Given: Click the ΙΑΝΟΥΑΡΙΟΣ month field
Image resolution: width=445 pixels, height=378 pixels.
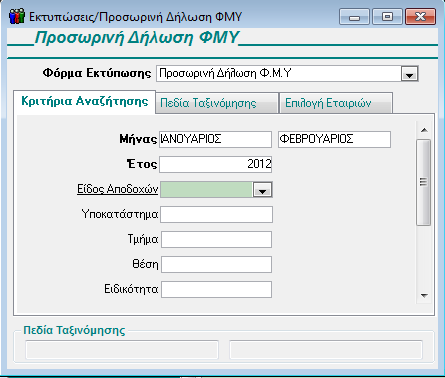Looking at the screenshot, I should click(x=215, y=139).
